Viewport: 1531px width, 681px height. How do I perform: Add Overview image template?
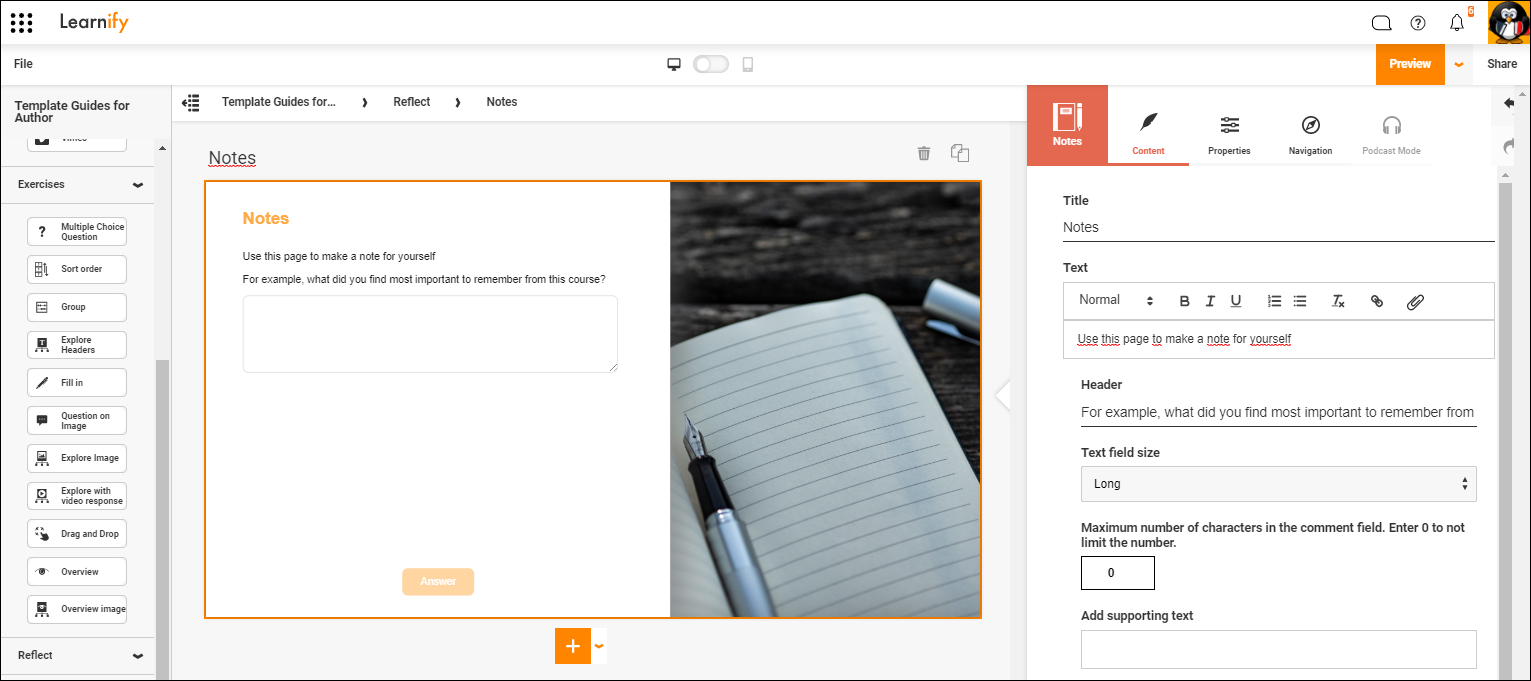click(x=77, y=609)
